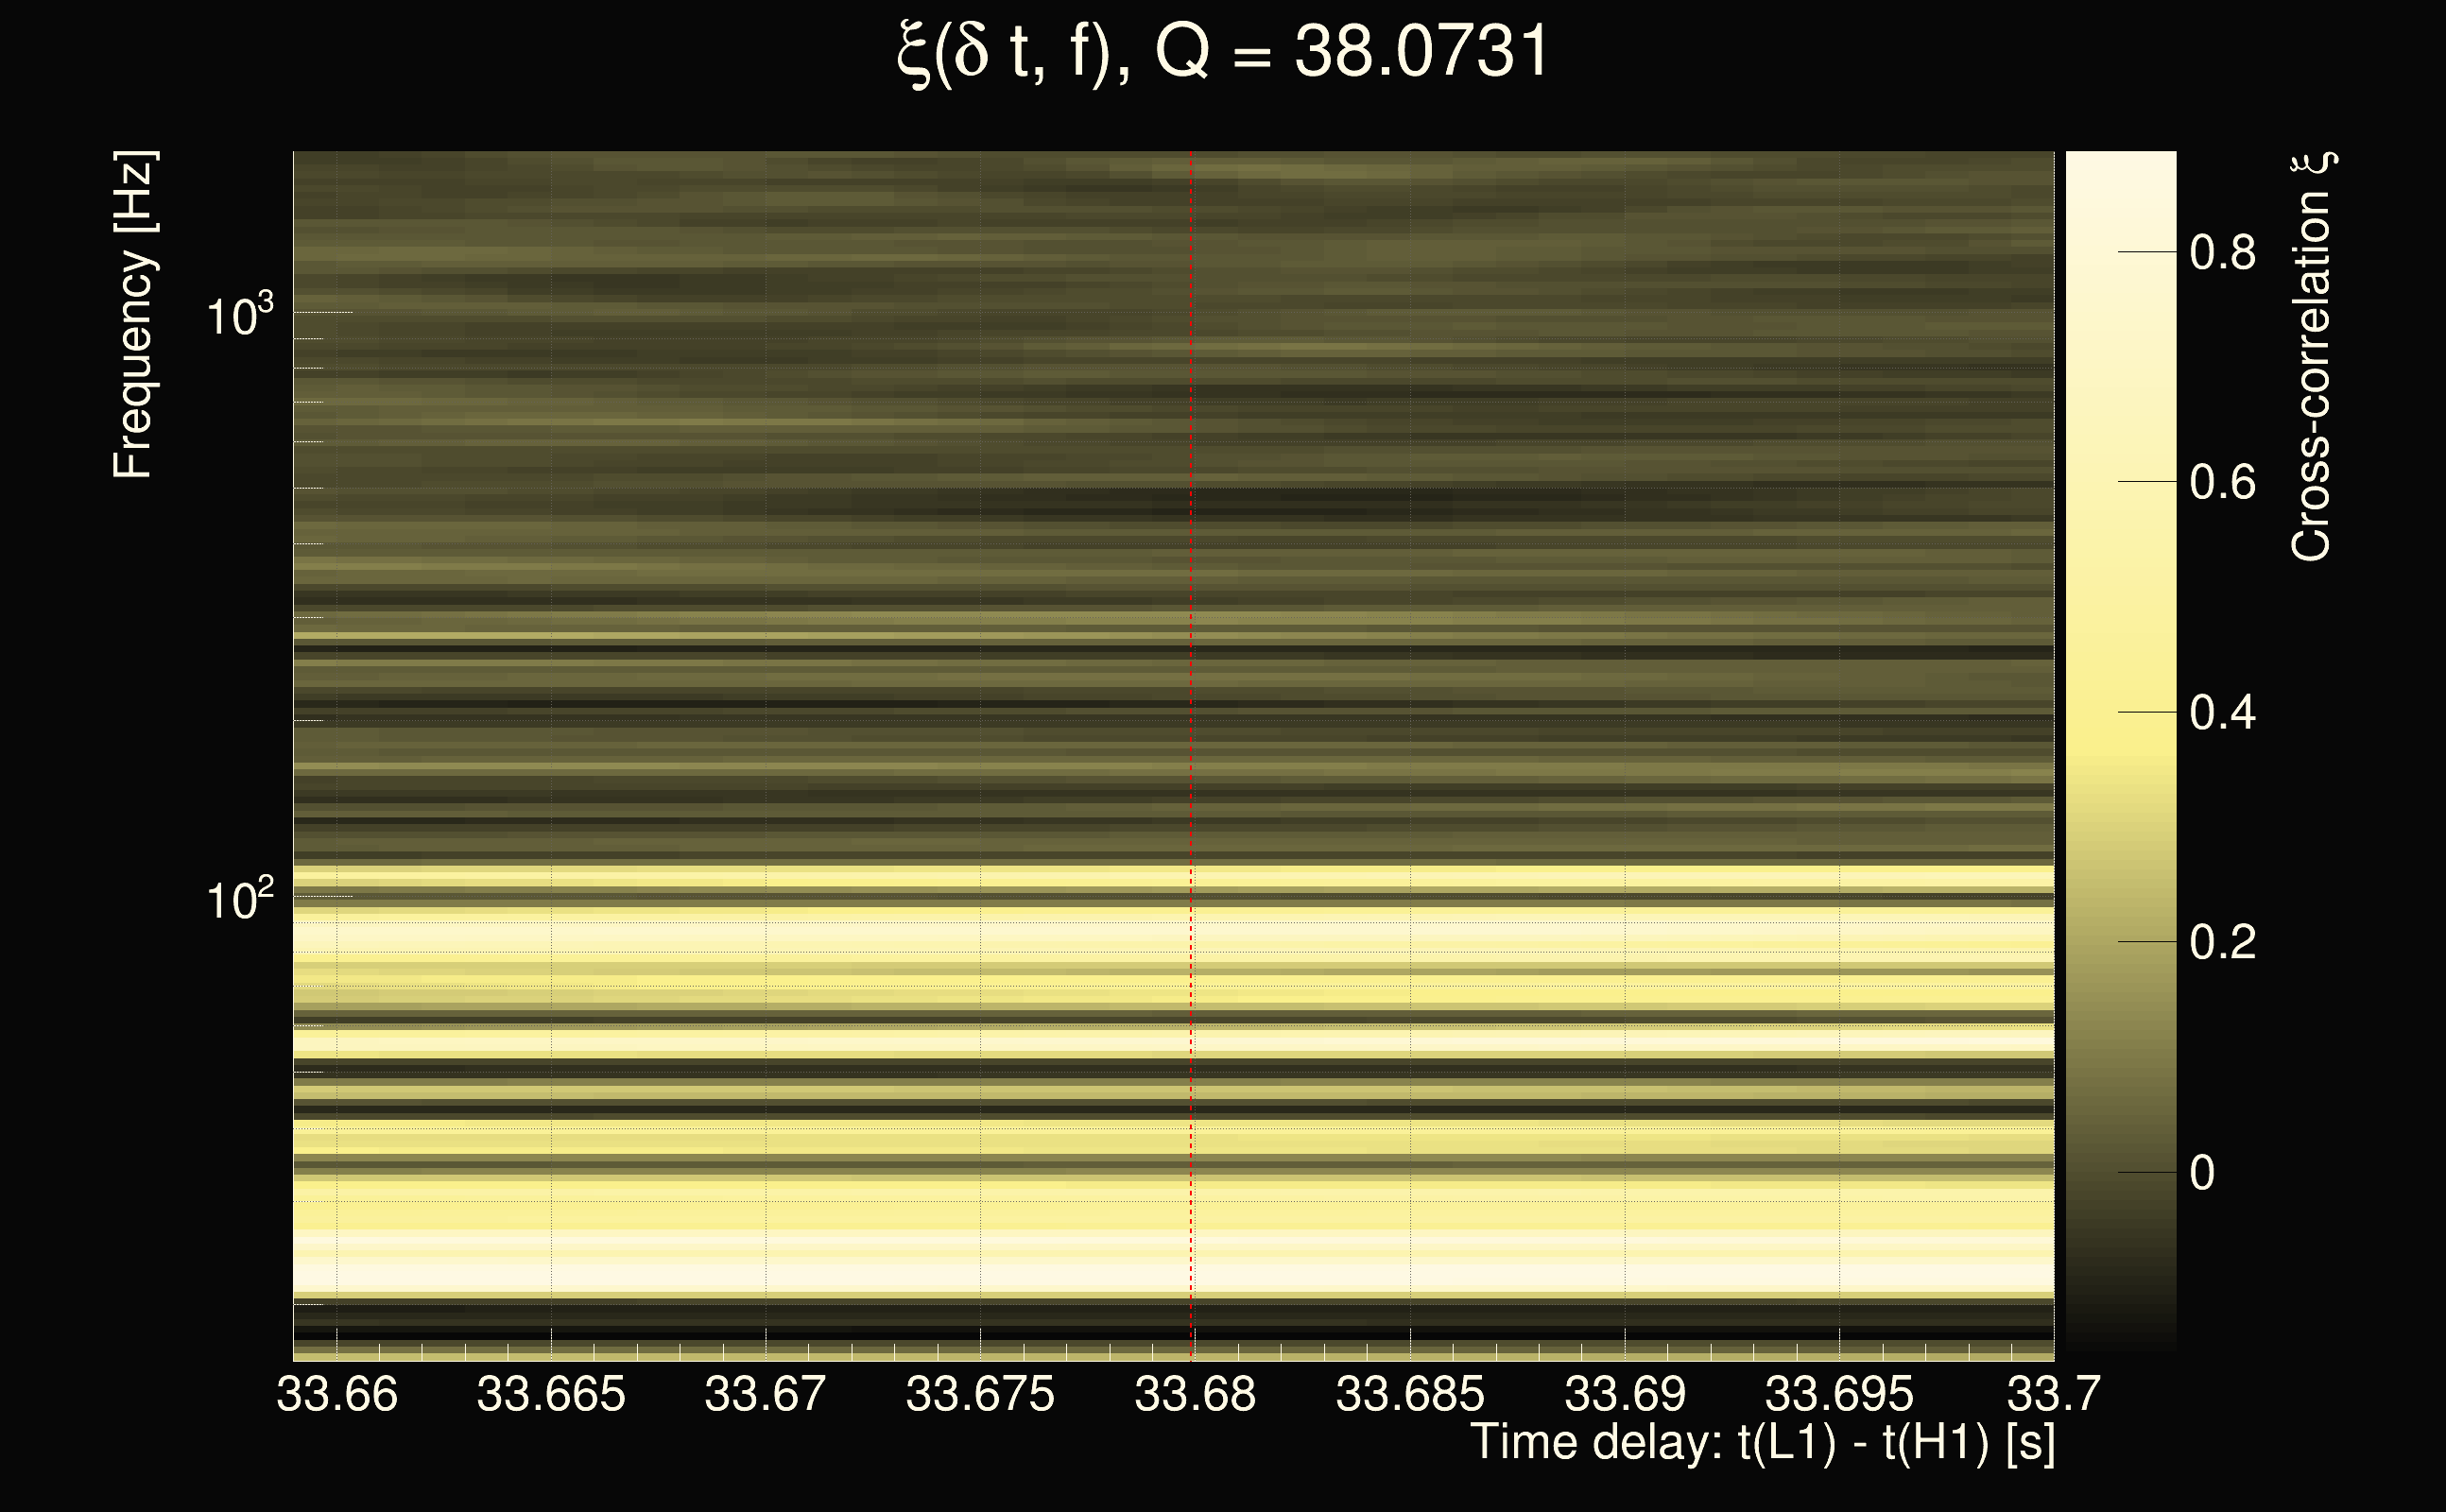Viewport: 2446px width, 1512px height.
Task: Click the Time delay t(L1) - t(H1) axis title
Action: click(x=1762, y=1444)
